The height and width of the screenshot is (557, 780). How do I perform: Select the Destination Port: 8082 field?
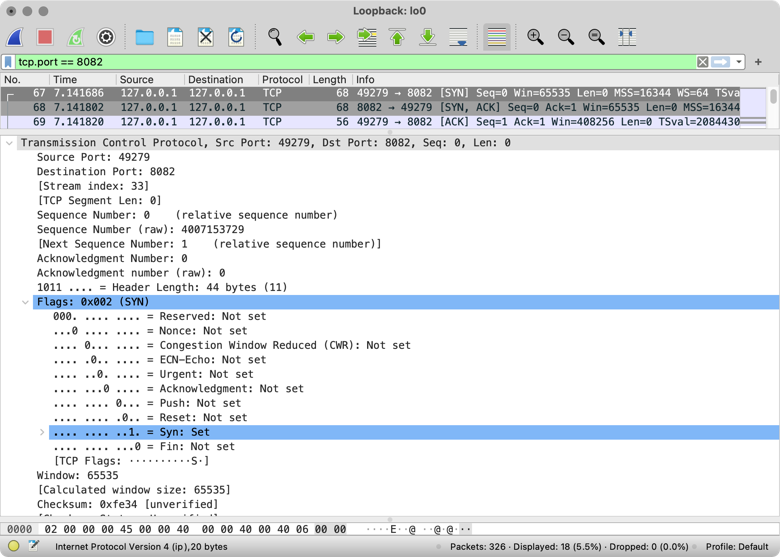click(x=105, y=172)
